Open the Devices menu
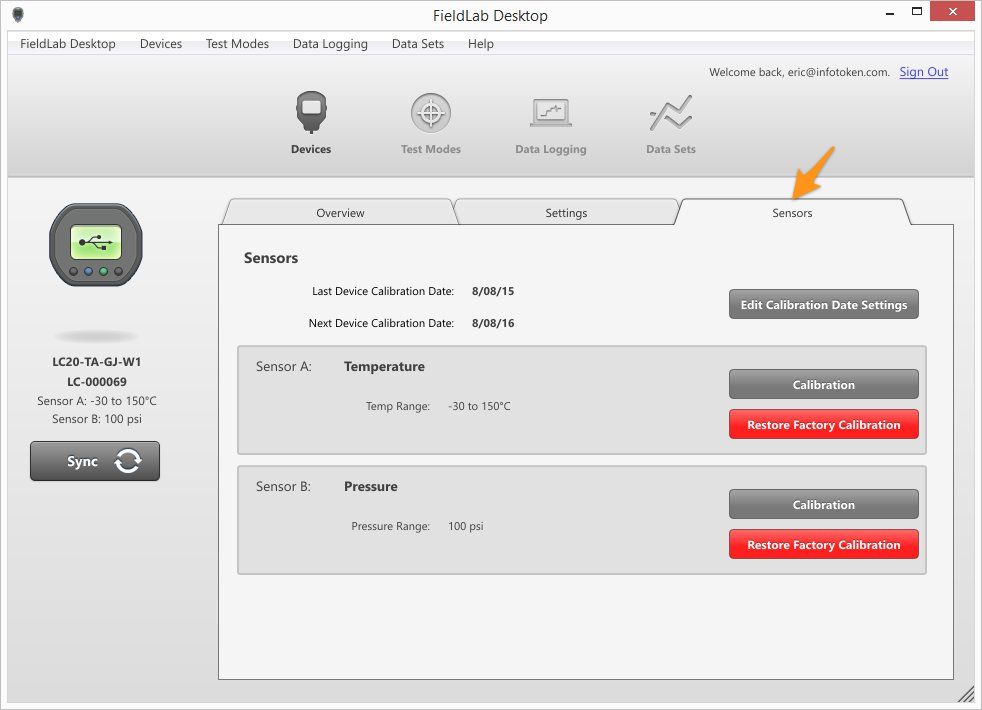The height and width of the screenshot is (710, 982). click(161, 44)
